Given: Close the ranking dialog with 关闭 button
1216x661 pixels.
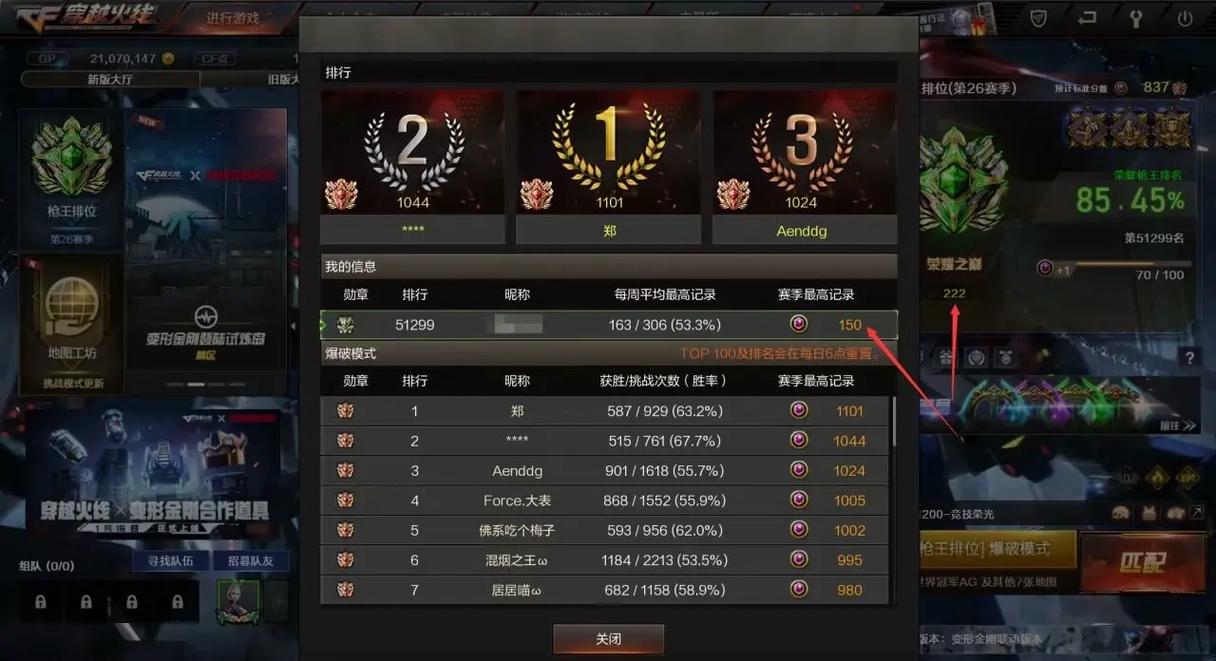Looking at the screenshot, I should 608,639.
